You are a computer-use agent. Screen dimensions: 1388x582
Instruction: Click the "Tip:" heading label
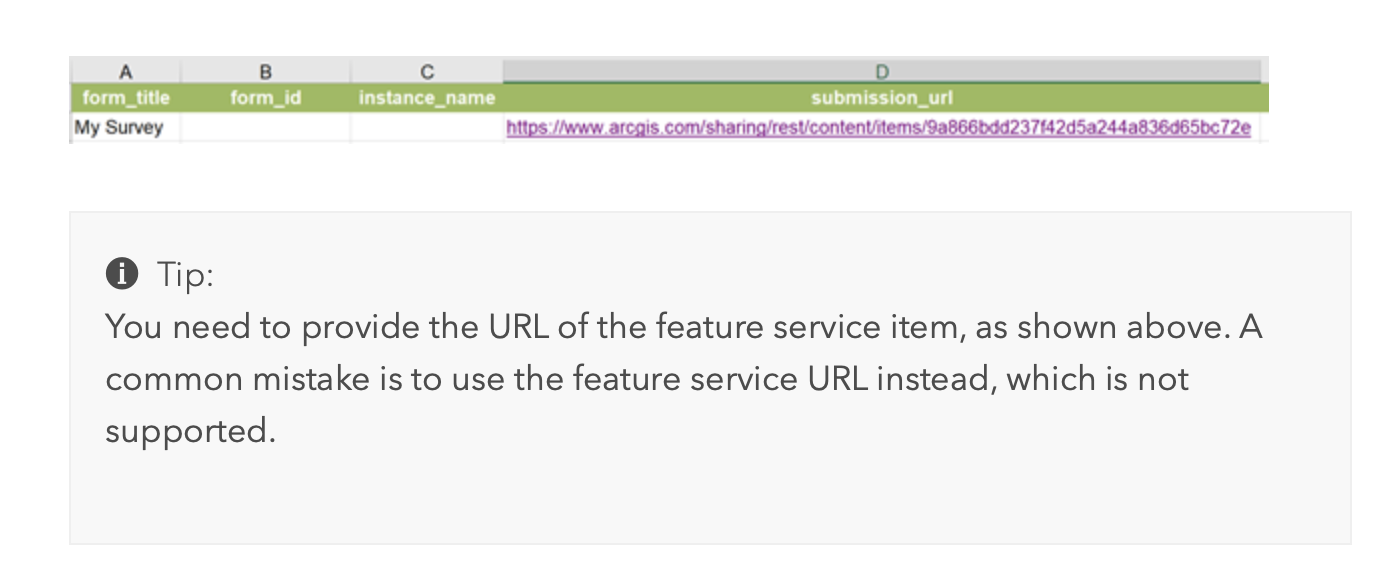[185, 274]
